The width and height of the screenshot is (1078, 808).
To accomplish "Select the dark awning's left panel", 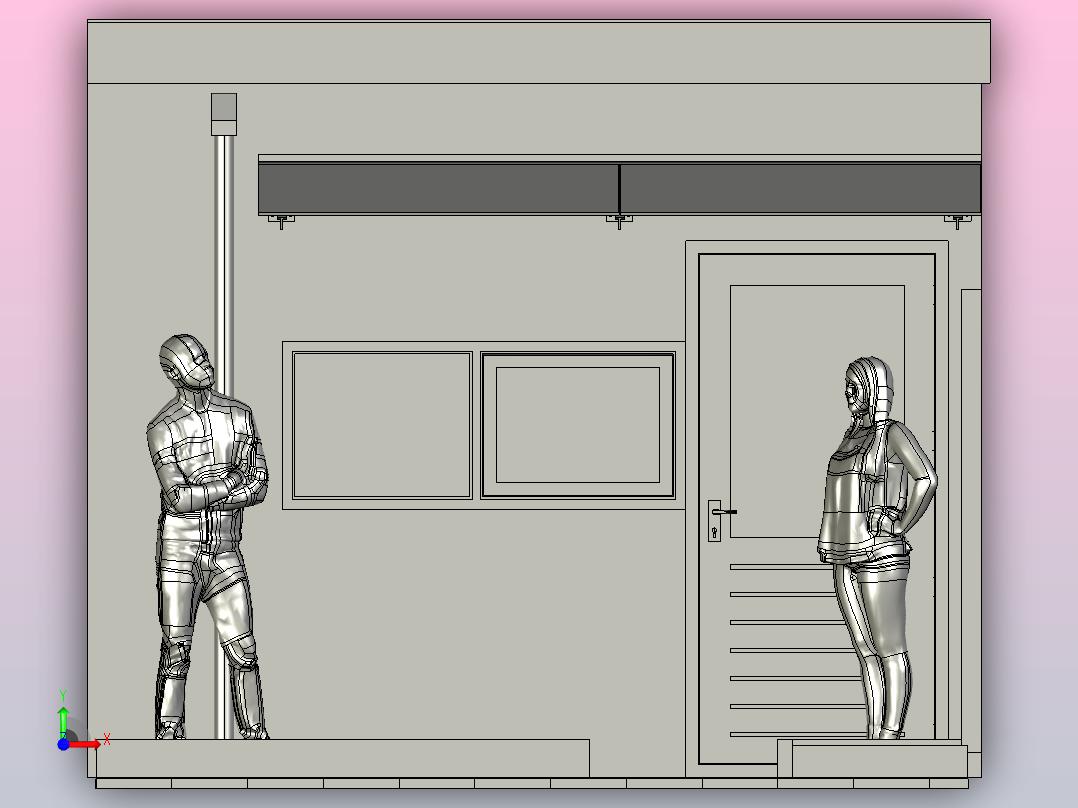I will pyautogui.click(x=439, y=188).
